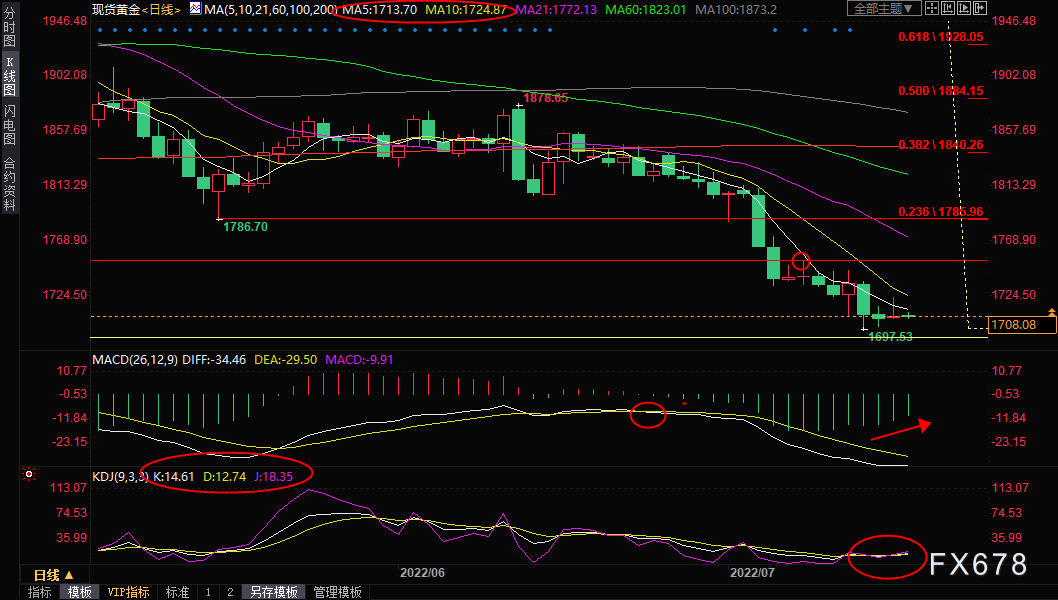1058x600 pixels.
Task: Switch to the 分时图 side tab
Action: click(9, 27)
